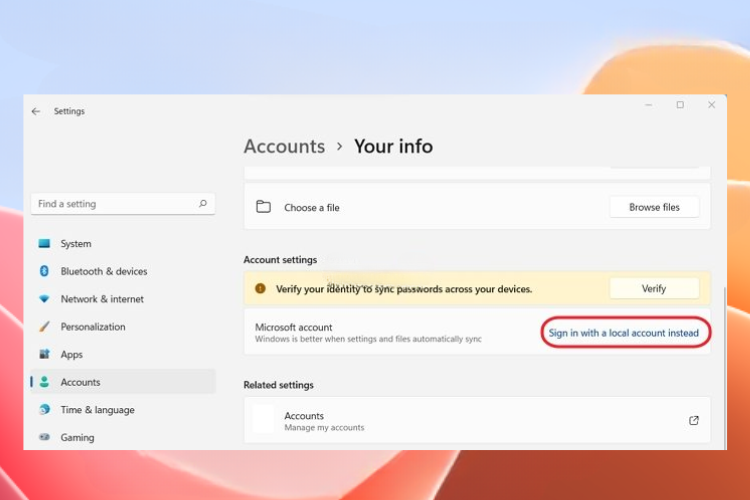Select Personalization in the sidebar
750x500 pixels.
pos(123,327)
